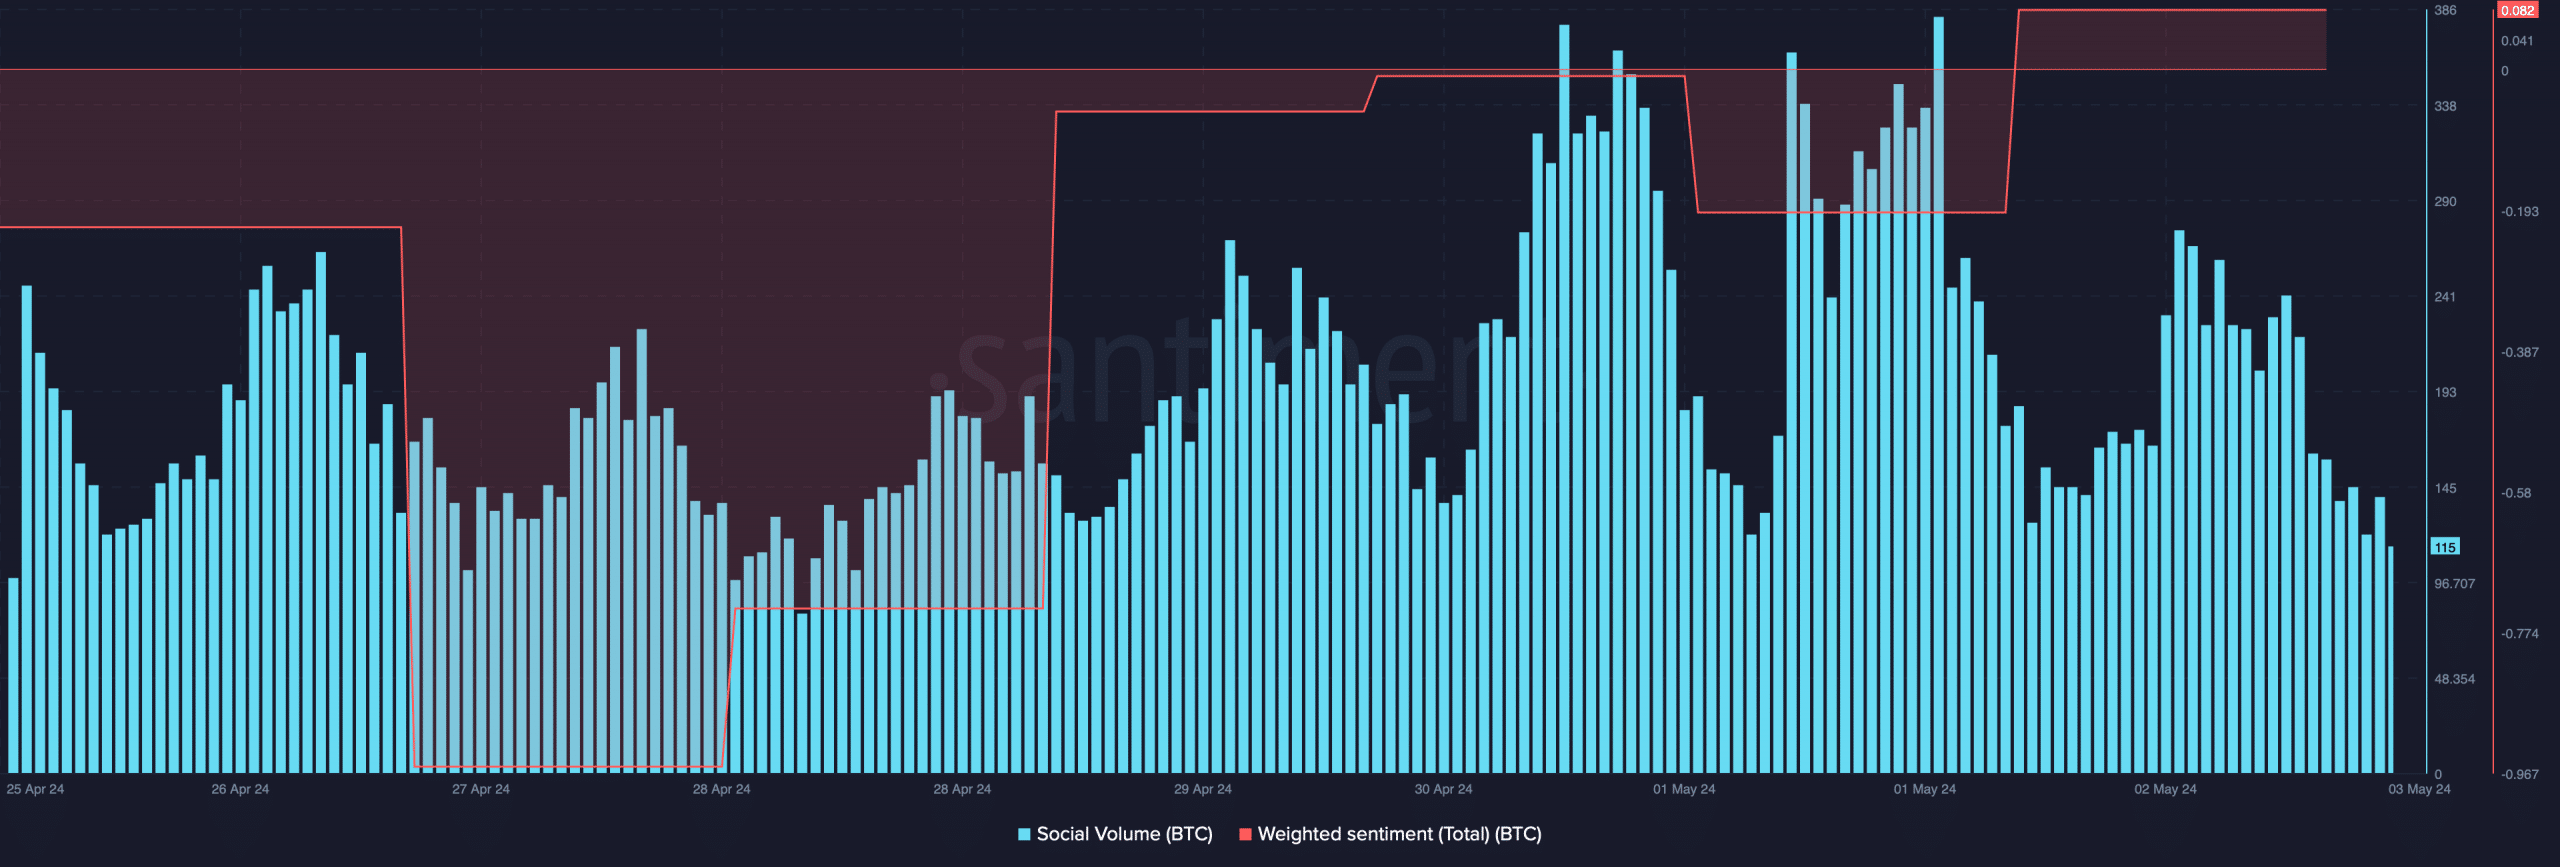Click the 290 volume axis label
The height and width of the screenshot is (867, 2560).
[2445, 202]
